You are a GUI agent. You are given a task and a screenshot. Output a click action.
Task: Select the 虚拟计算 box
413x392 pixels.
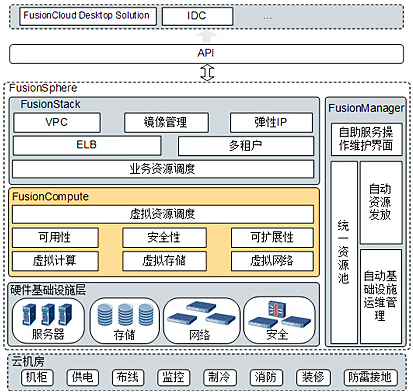pyautogui.click(x=55, y=261)
